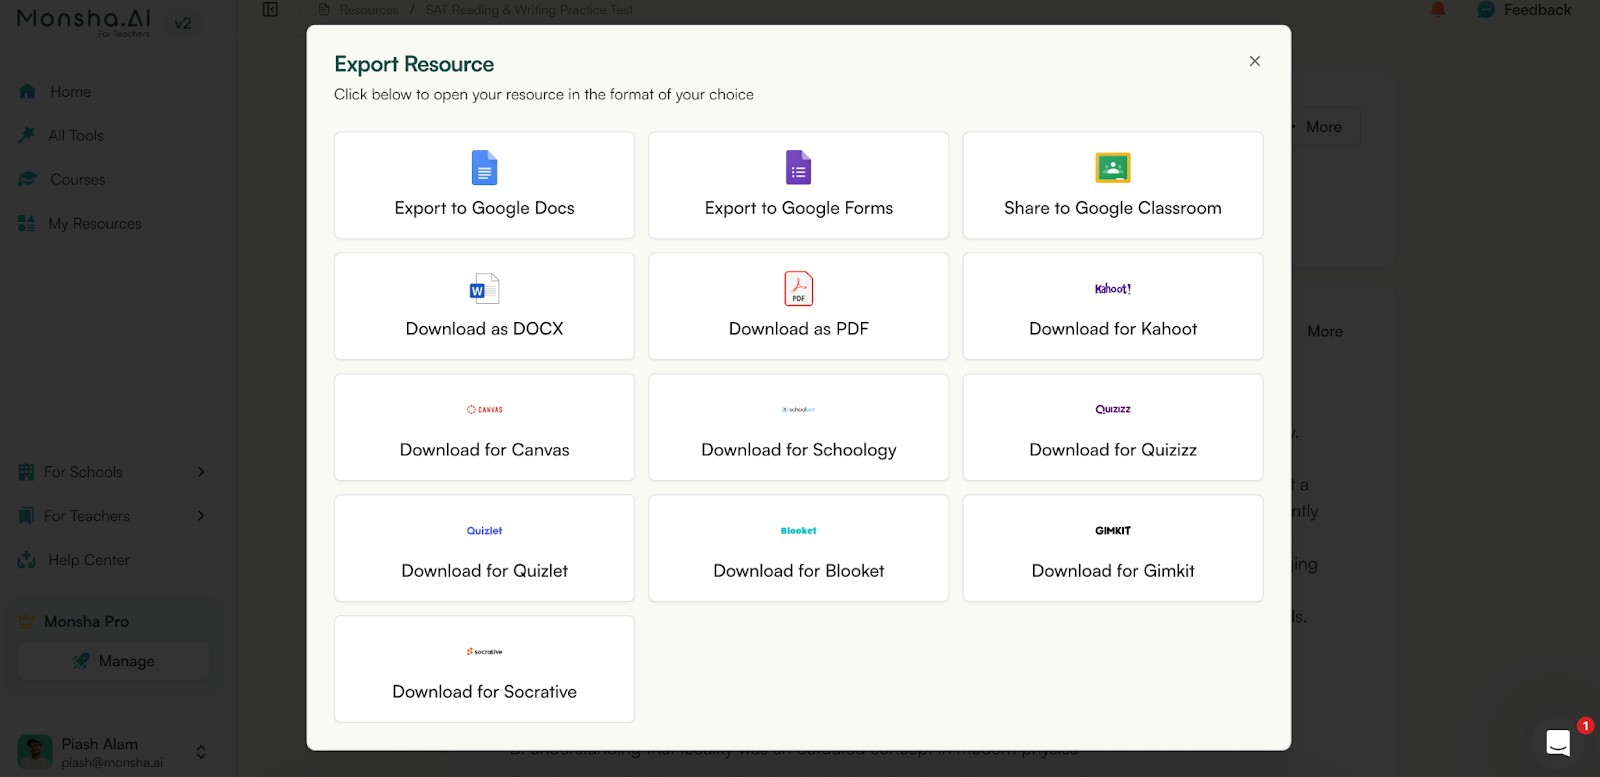The height and width of the screenshot is (777, 1600).
Task: Click the Quizlet logo
Action: [x=484, y=531]
